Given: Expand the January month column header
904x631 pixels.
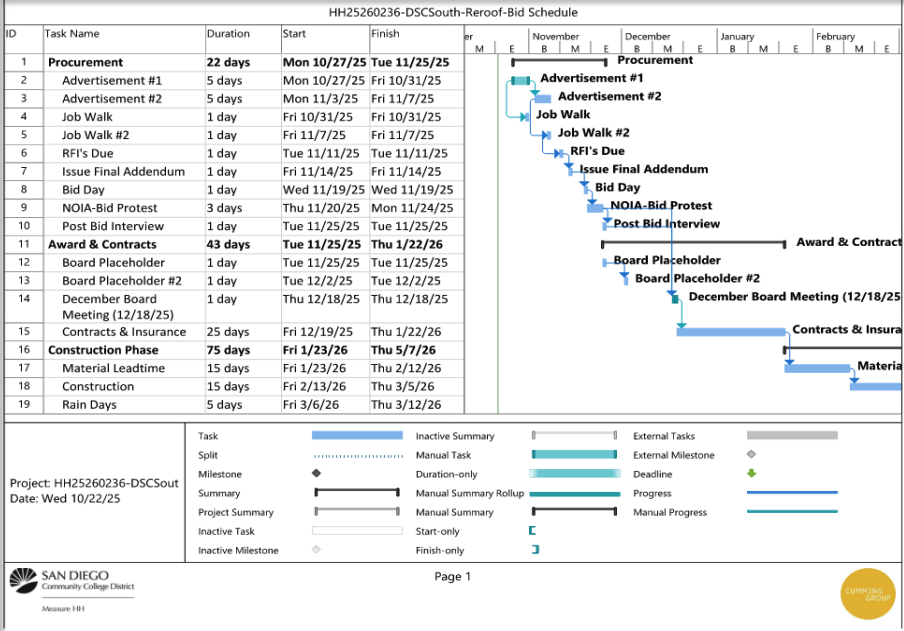Looking at the screenshot, I should (x=737, y=35).
